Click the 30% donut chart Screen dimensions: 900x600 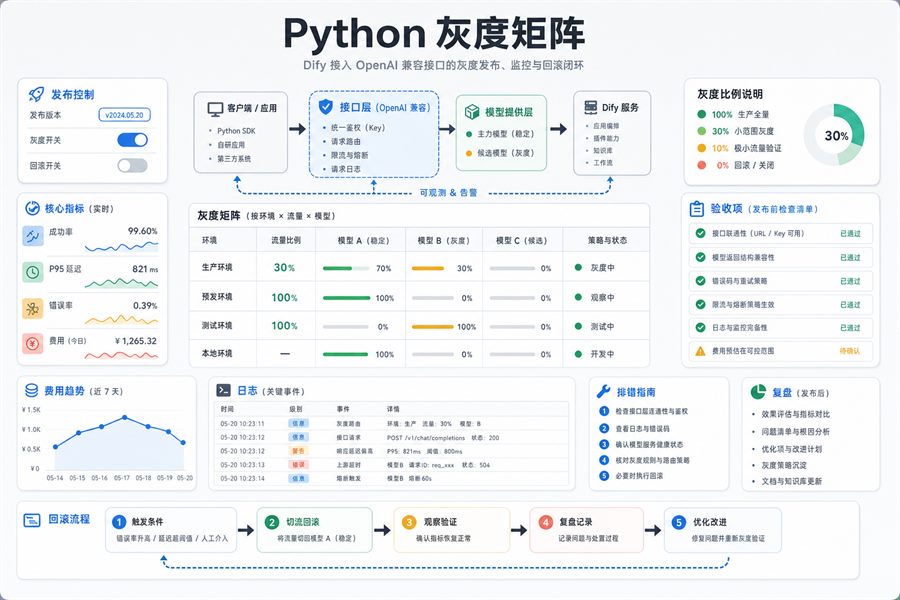(x=834, y=135)
